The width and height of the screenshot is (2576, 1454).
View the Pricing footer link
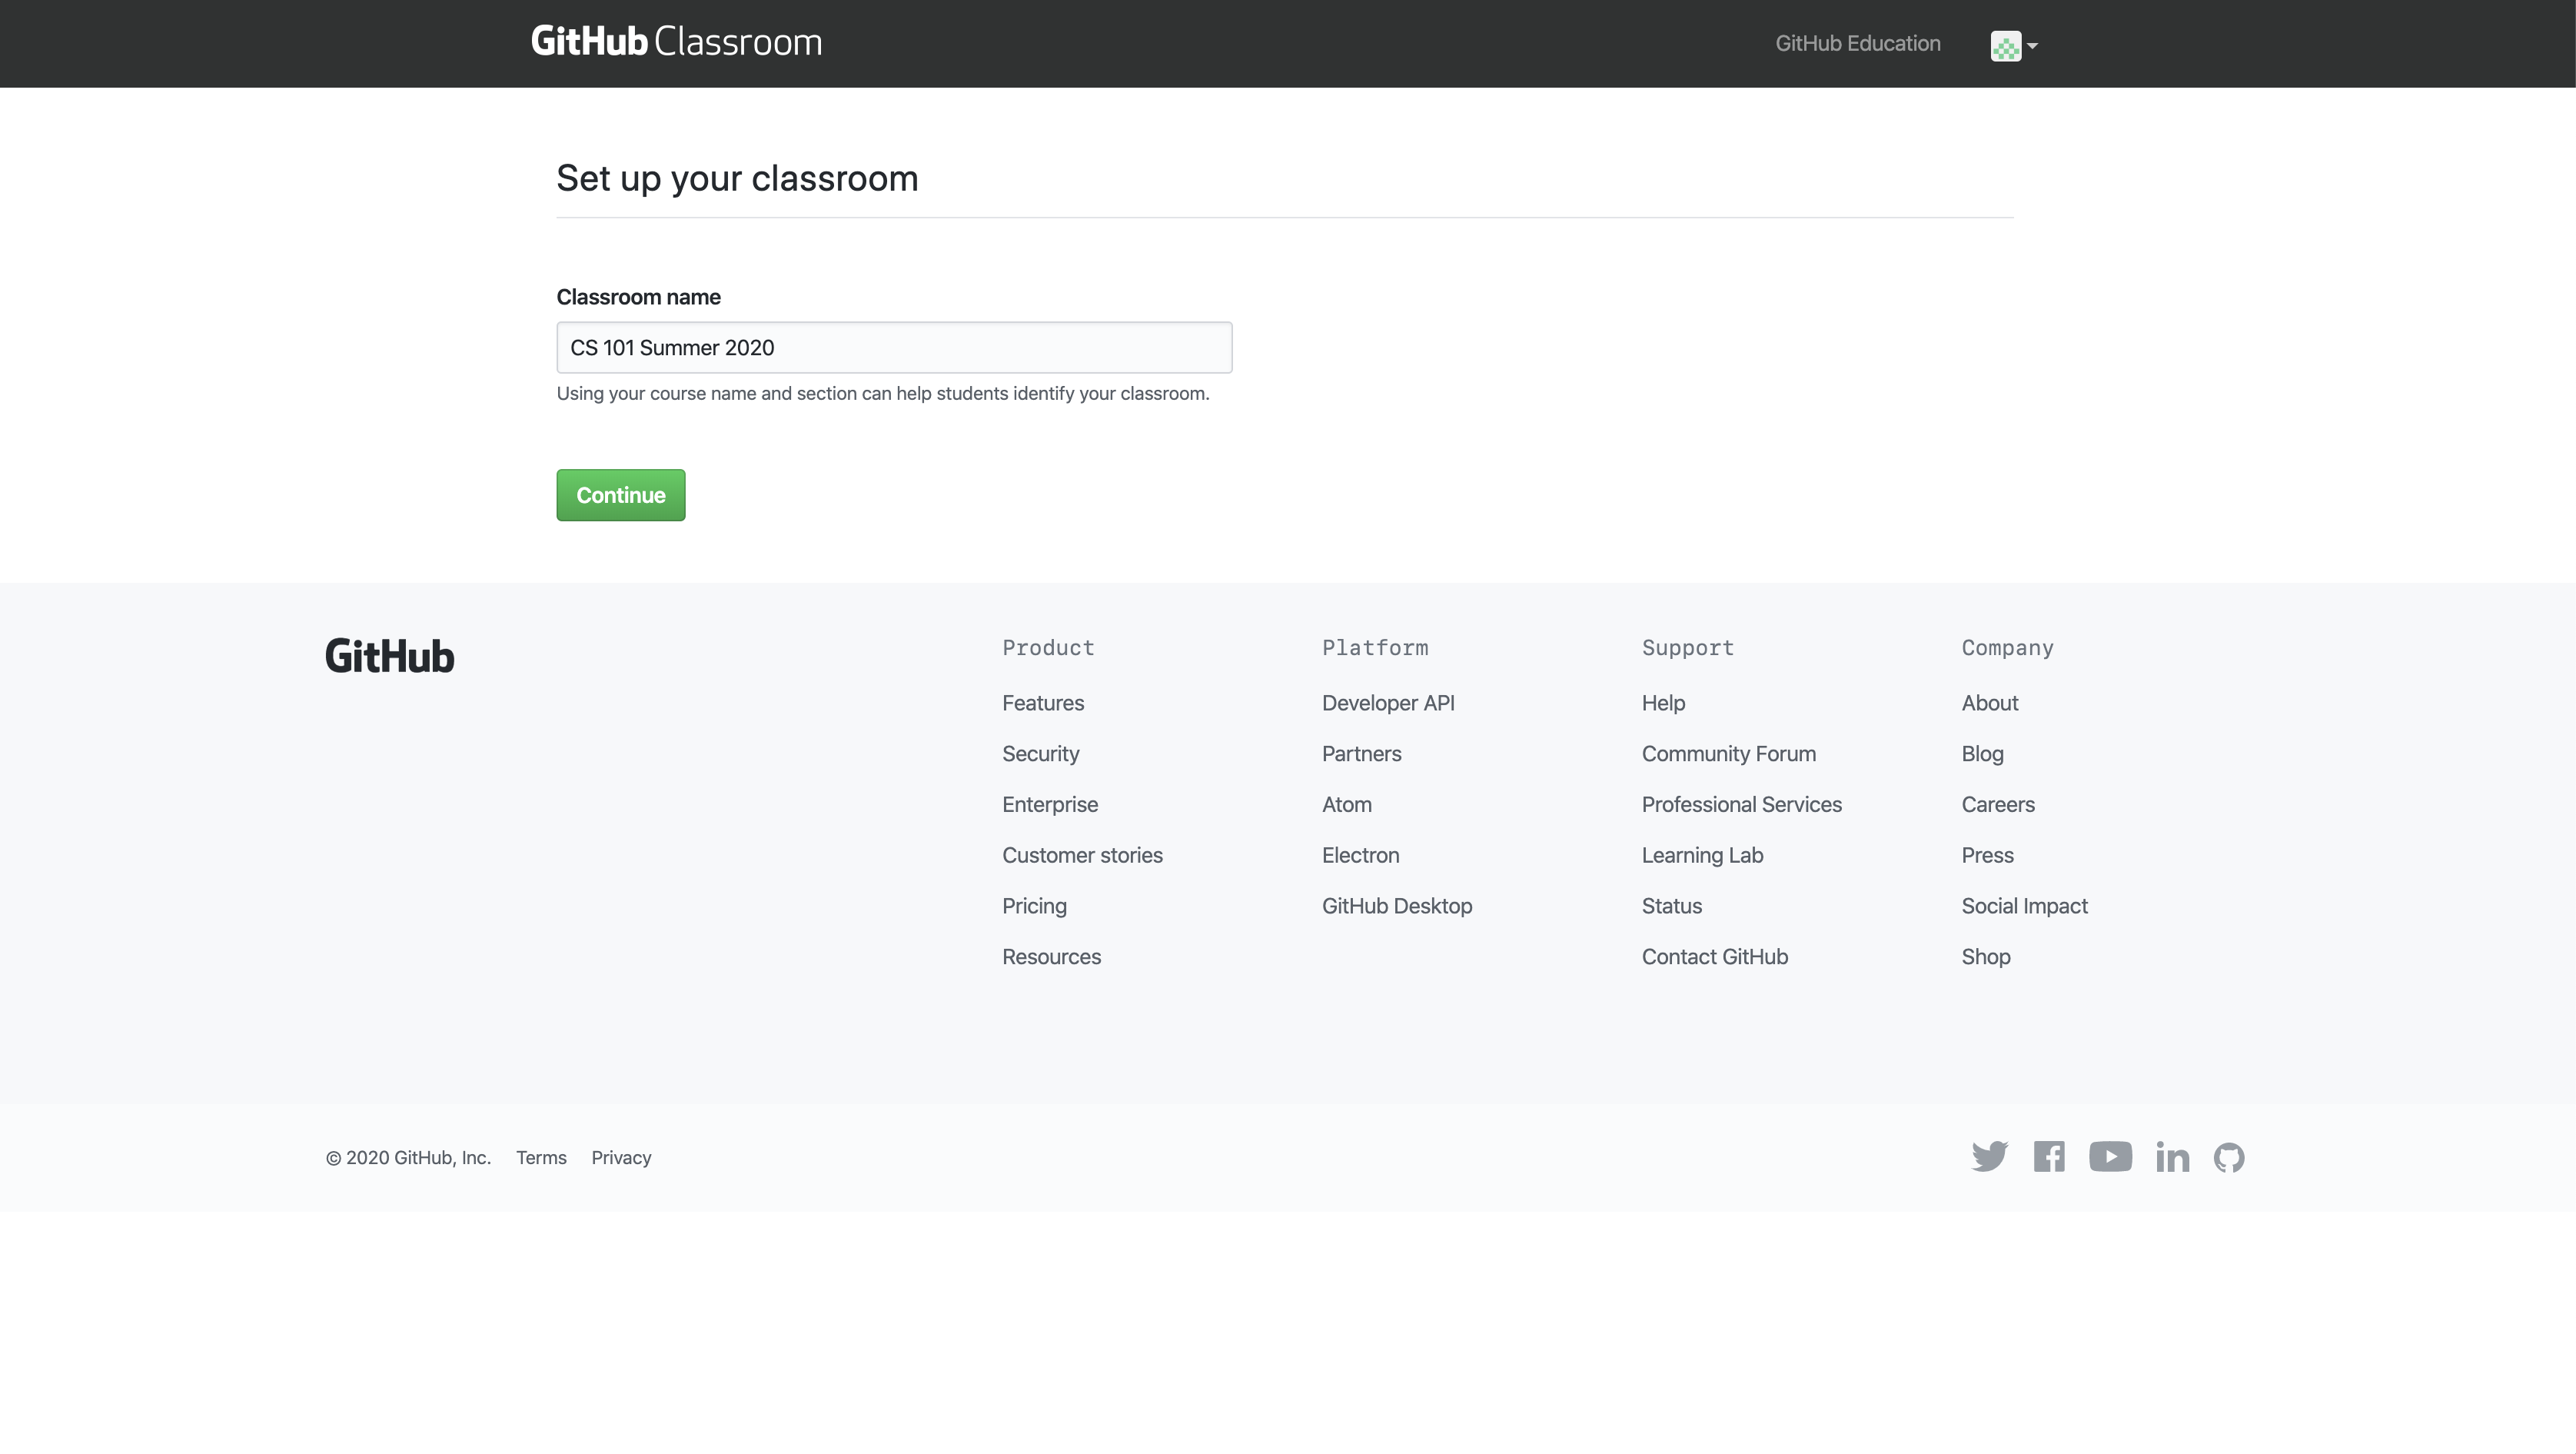[1034, 906]
